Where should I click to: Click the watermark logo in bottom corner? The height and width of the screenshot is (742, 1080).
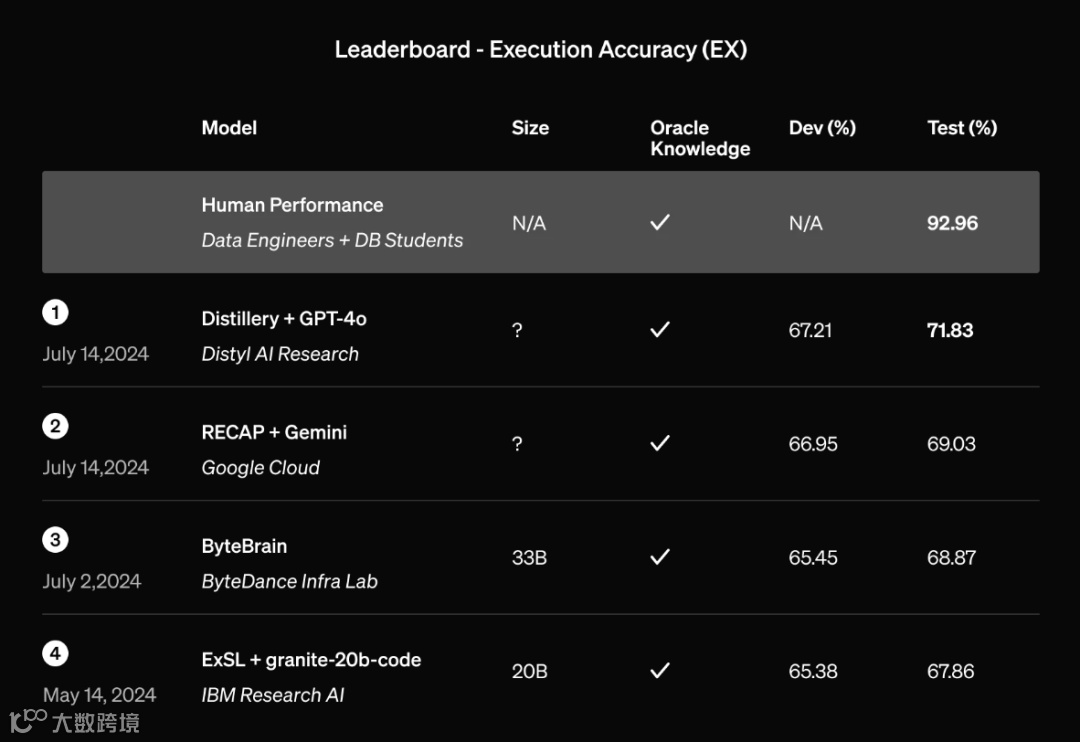click(74, 721)
